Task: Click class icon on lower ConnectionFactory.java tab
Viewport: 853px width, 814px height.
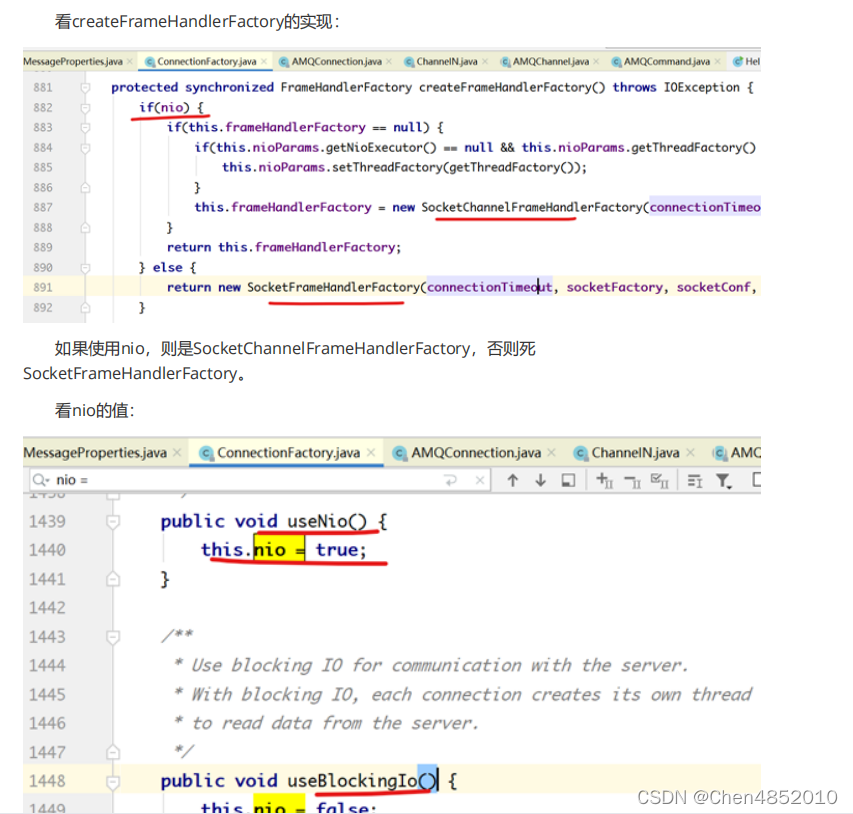Action: (x=206, y=453)
